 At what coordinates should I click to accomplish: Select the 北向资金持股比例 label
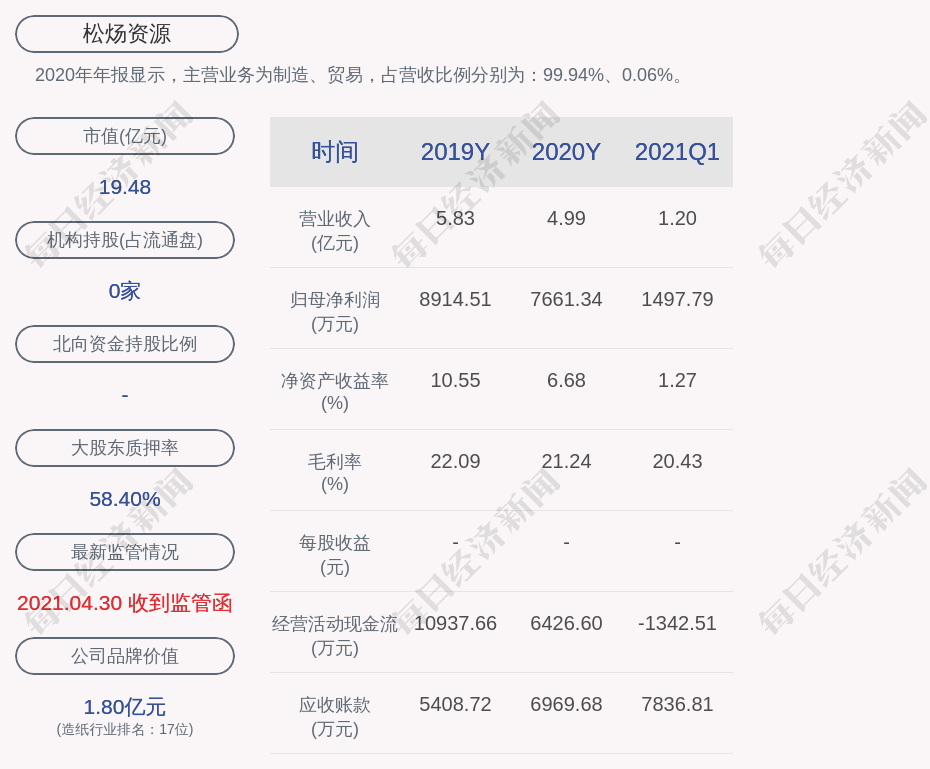[x=125, y=344]
